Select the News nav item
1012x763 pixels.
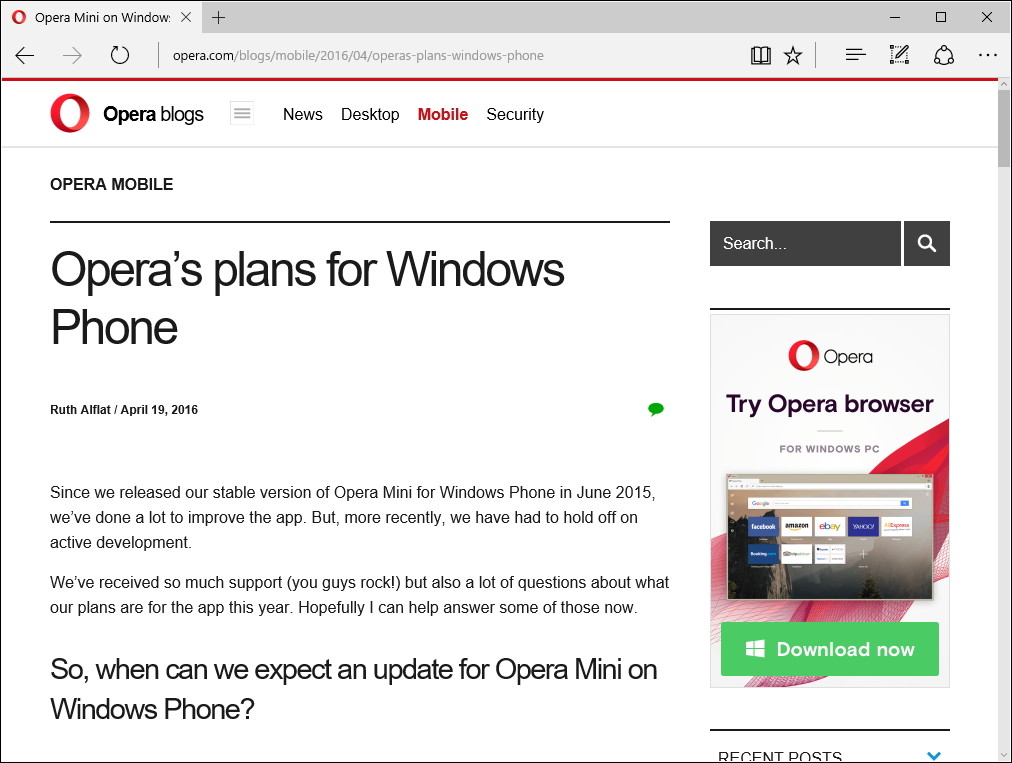(303, 114)
